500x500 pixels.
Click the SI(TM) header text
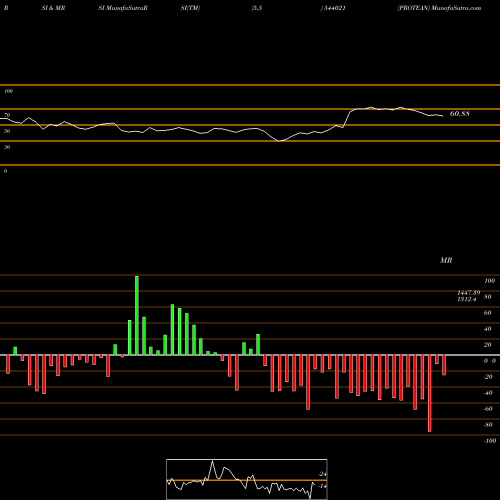(x=190, y=8)
